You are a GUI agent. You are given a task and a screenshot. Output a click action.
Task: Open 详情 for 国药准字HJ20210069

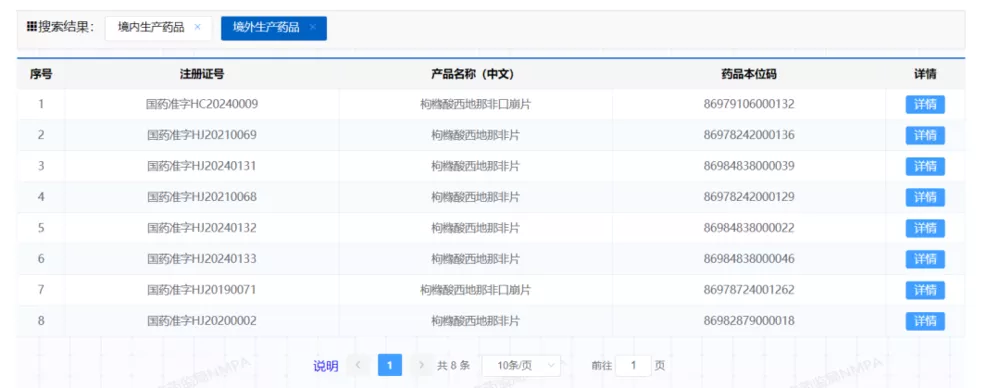(925, 135)
